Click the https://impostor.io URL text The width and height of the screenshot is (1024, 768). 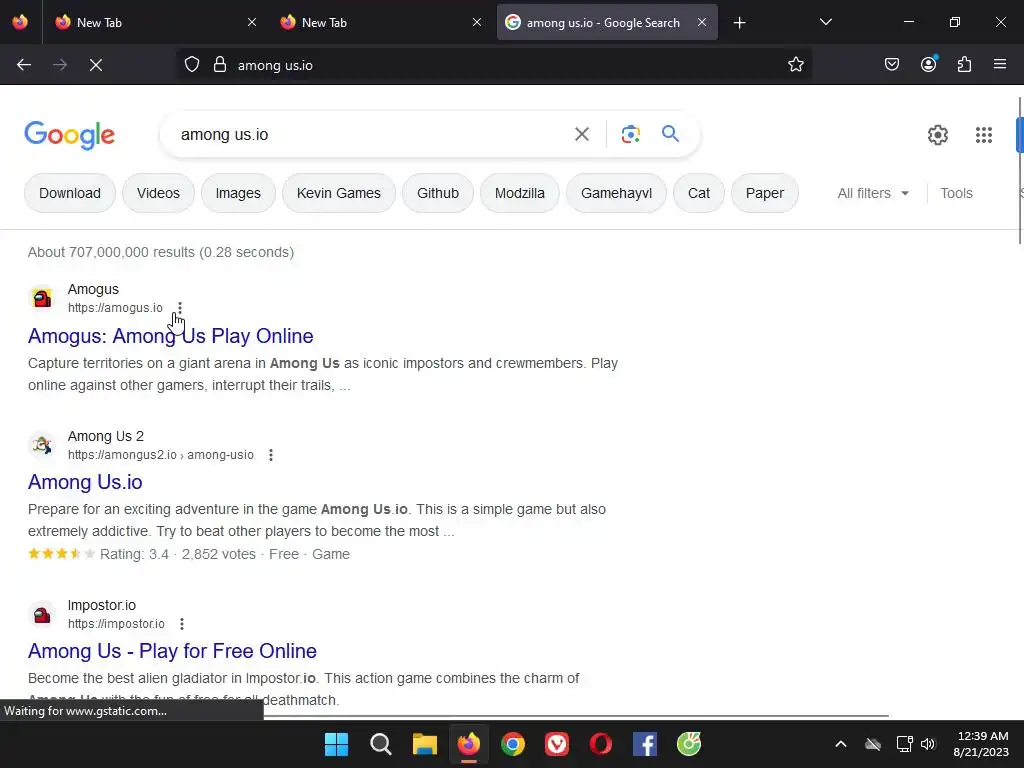coord(116,624)
